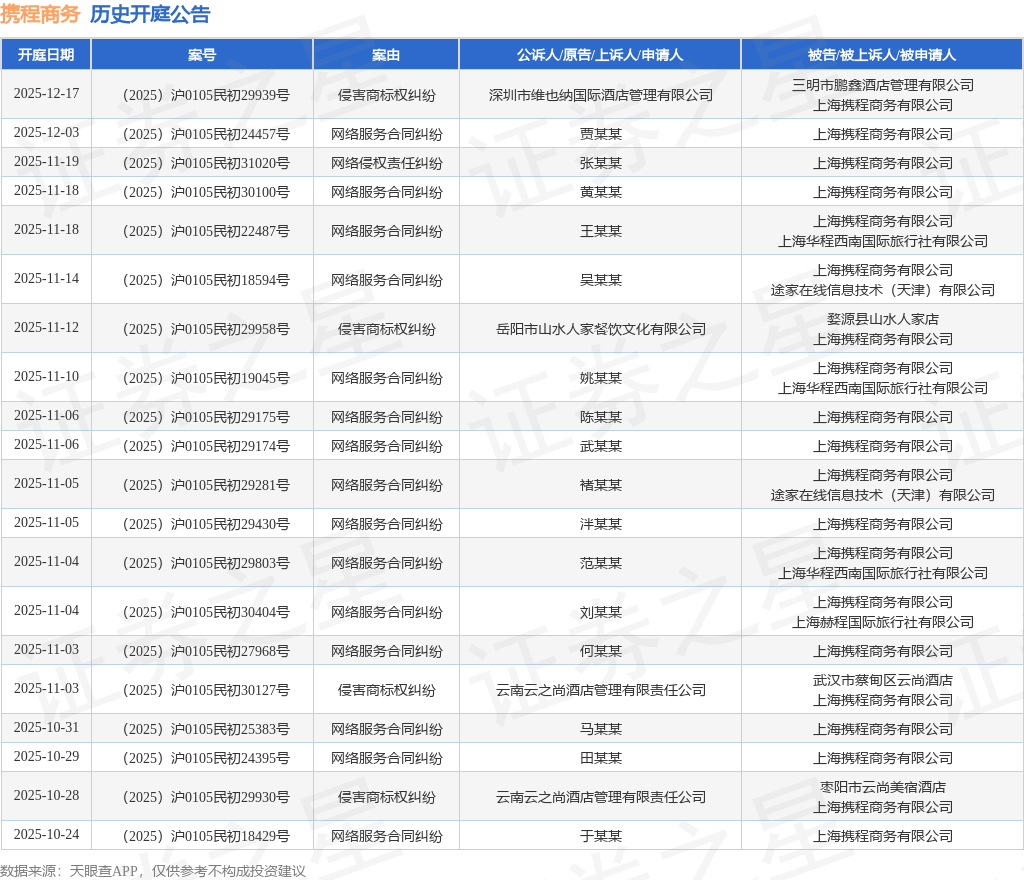
Task: Click plaintiff name 刘某某
Action: point(601,612)
